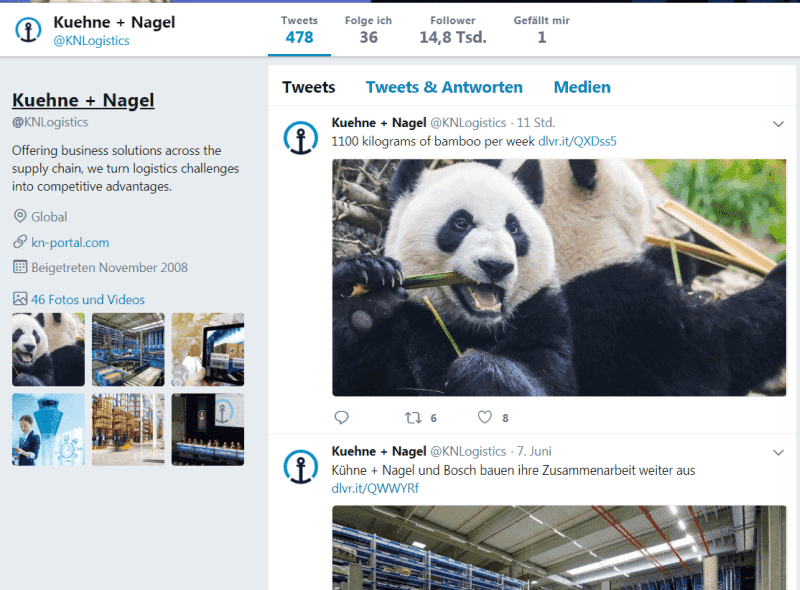Open the woman with control tower thumbnail
800x590 pixels.
[48, 429]
